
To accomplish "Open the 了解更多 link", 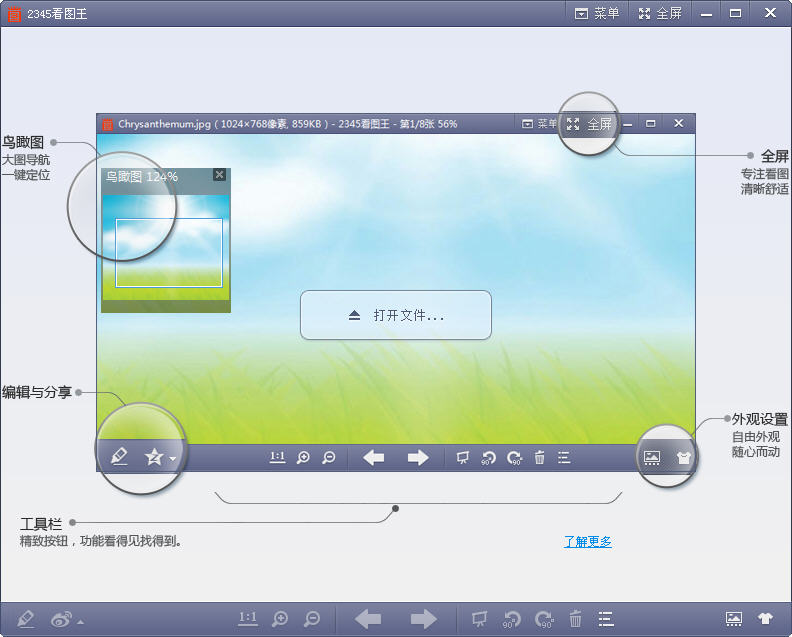I will [587, 542].
